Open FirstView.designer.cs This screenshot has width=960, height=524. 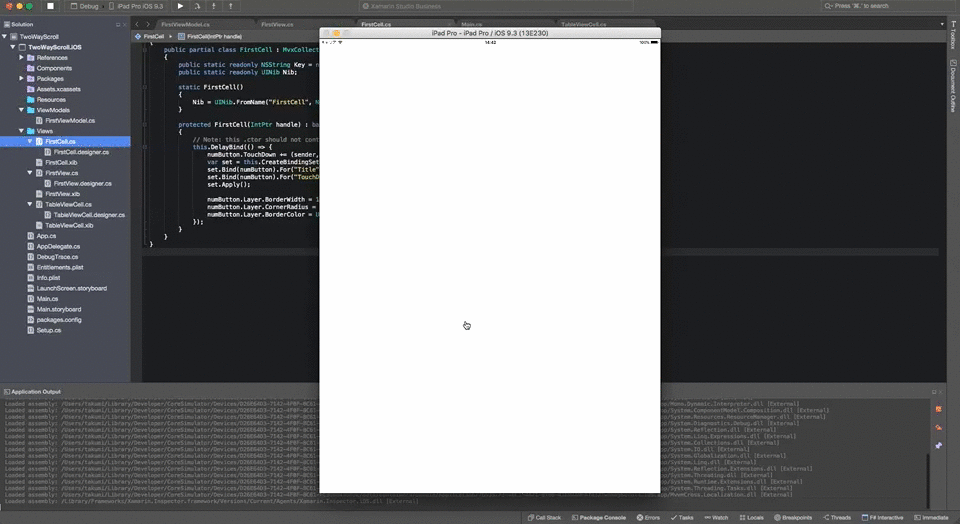pyautogui.click(x=78, y=184)
